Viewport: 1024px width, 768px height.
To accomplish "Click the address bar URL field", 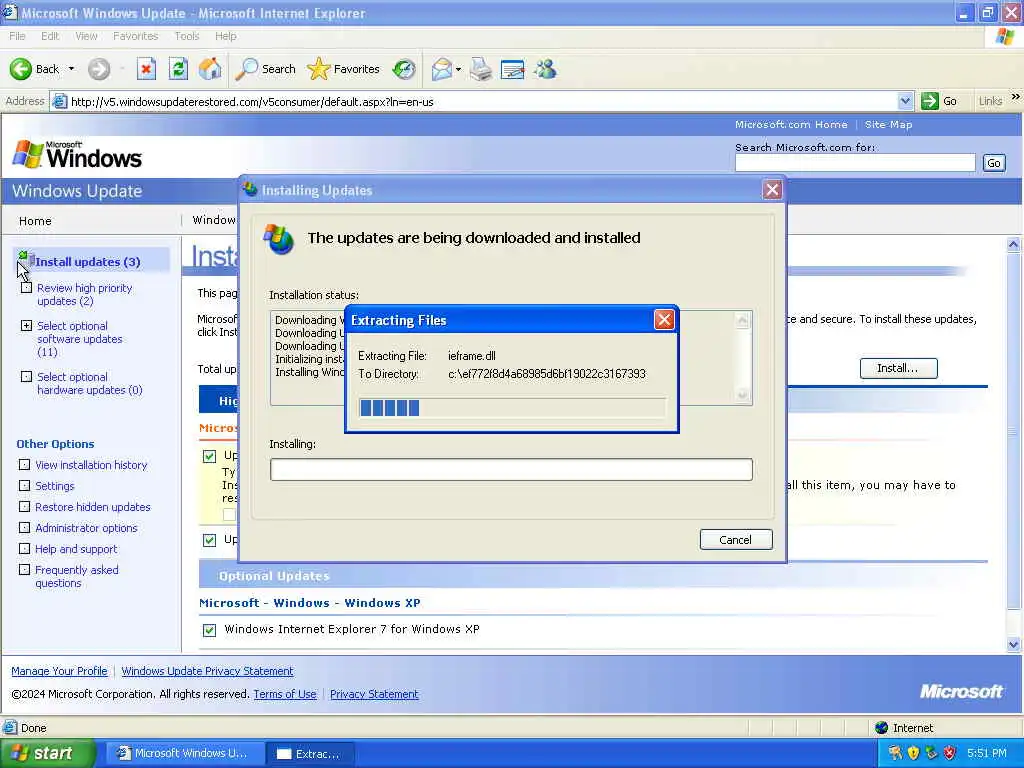I will [x=483, y=101].
